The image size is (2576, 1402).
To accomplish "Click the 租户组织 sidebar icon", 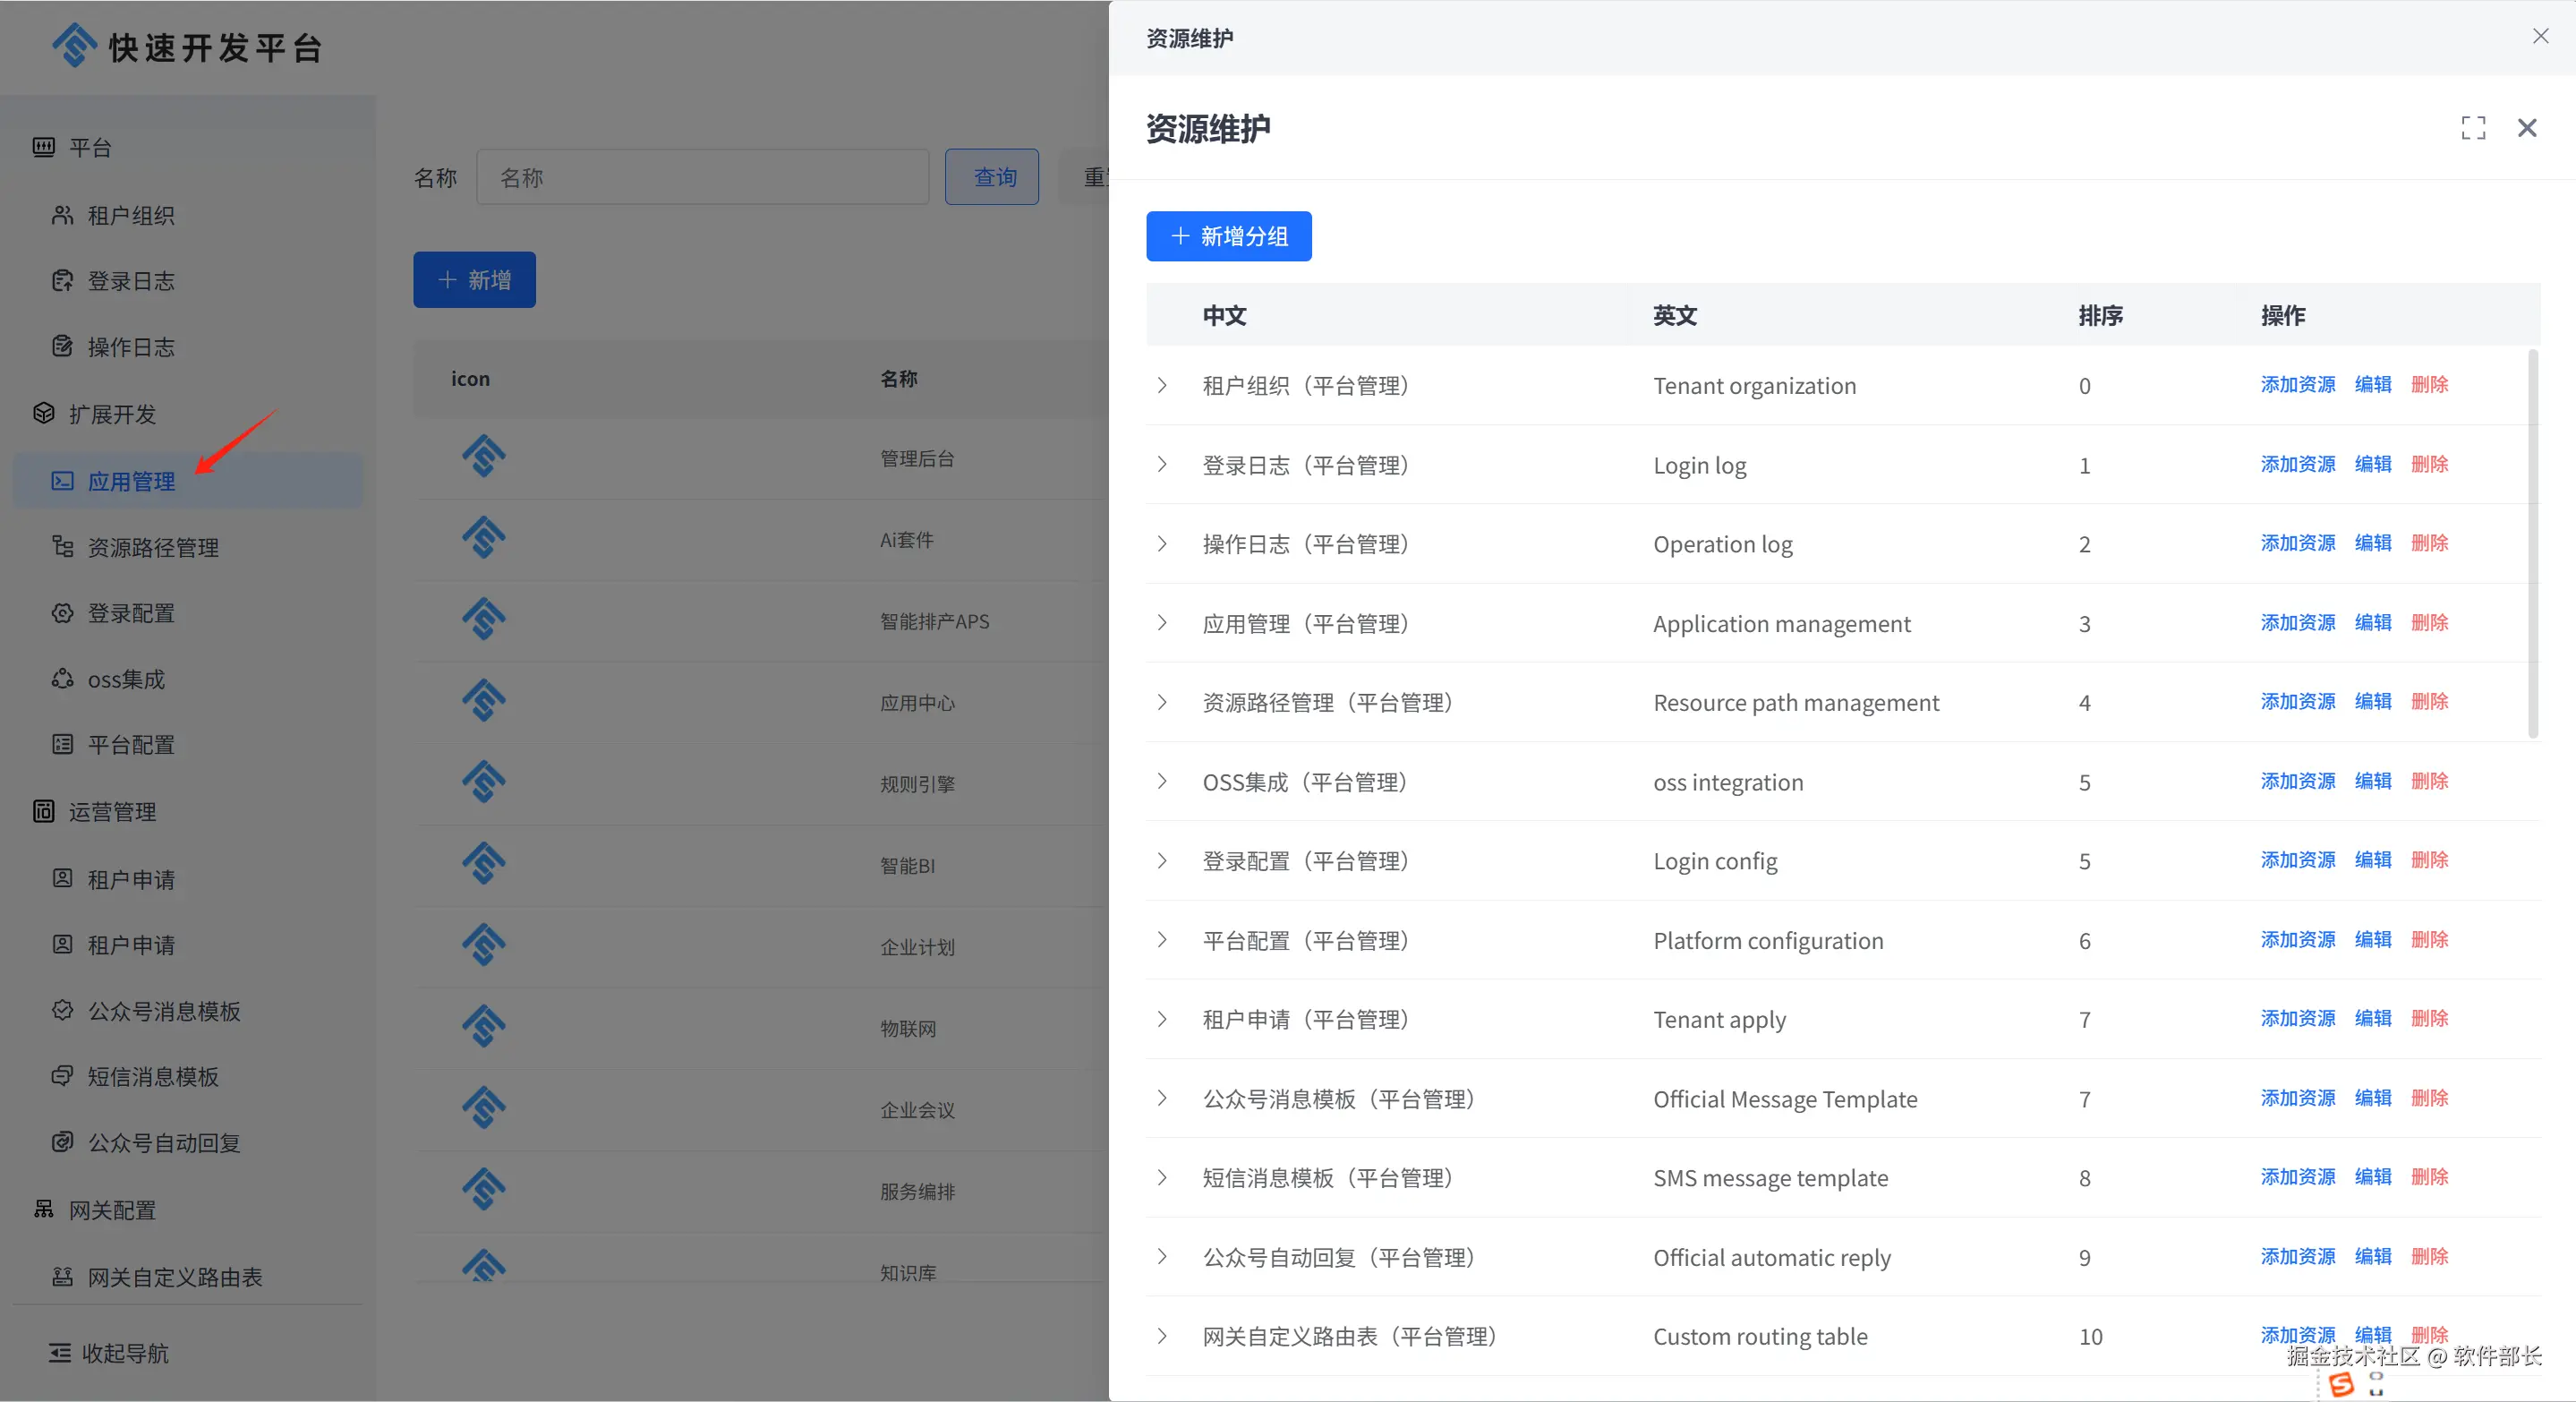I will [62, 215].
